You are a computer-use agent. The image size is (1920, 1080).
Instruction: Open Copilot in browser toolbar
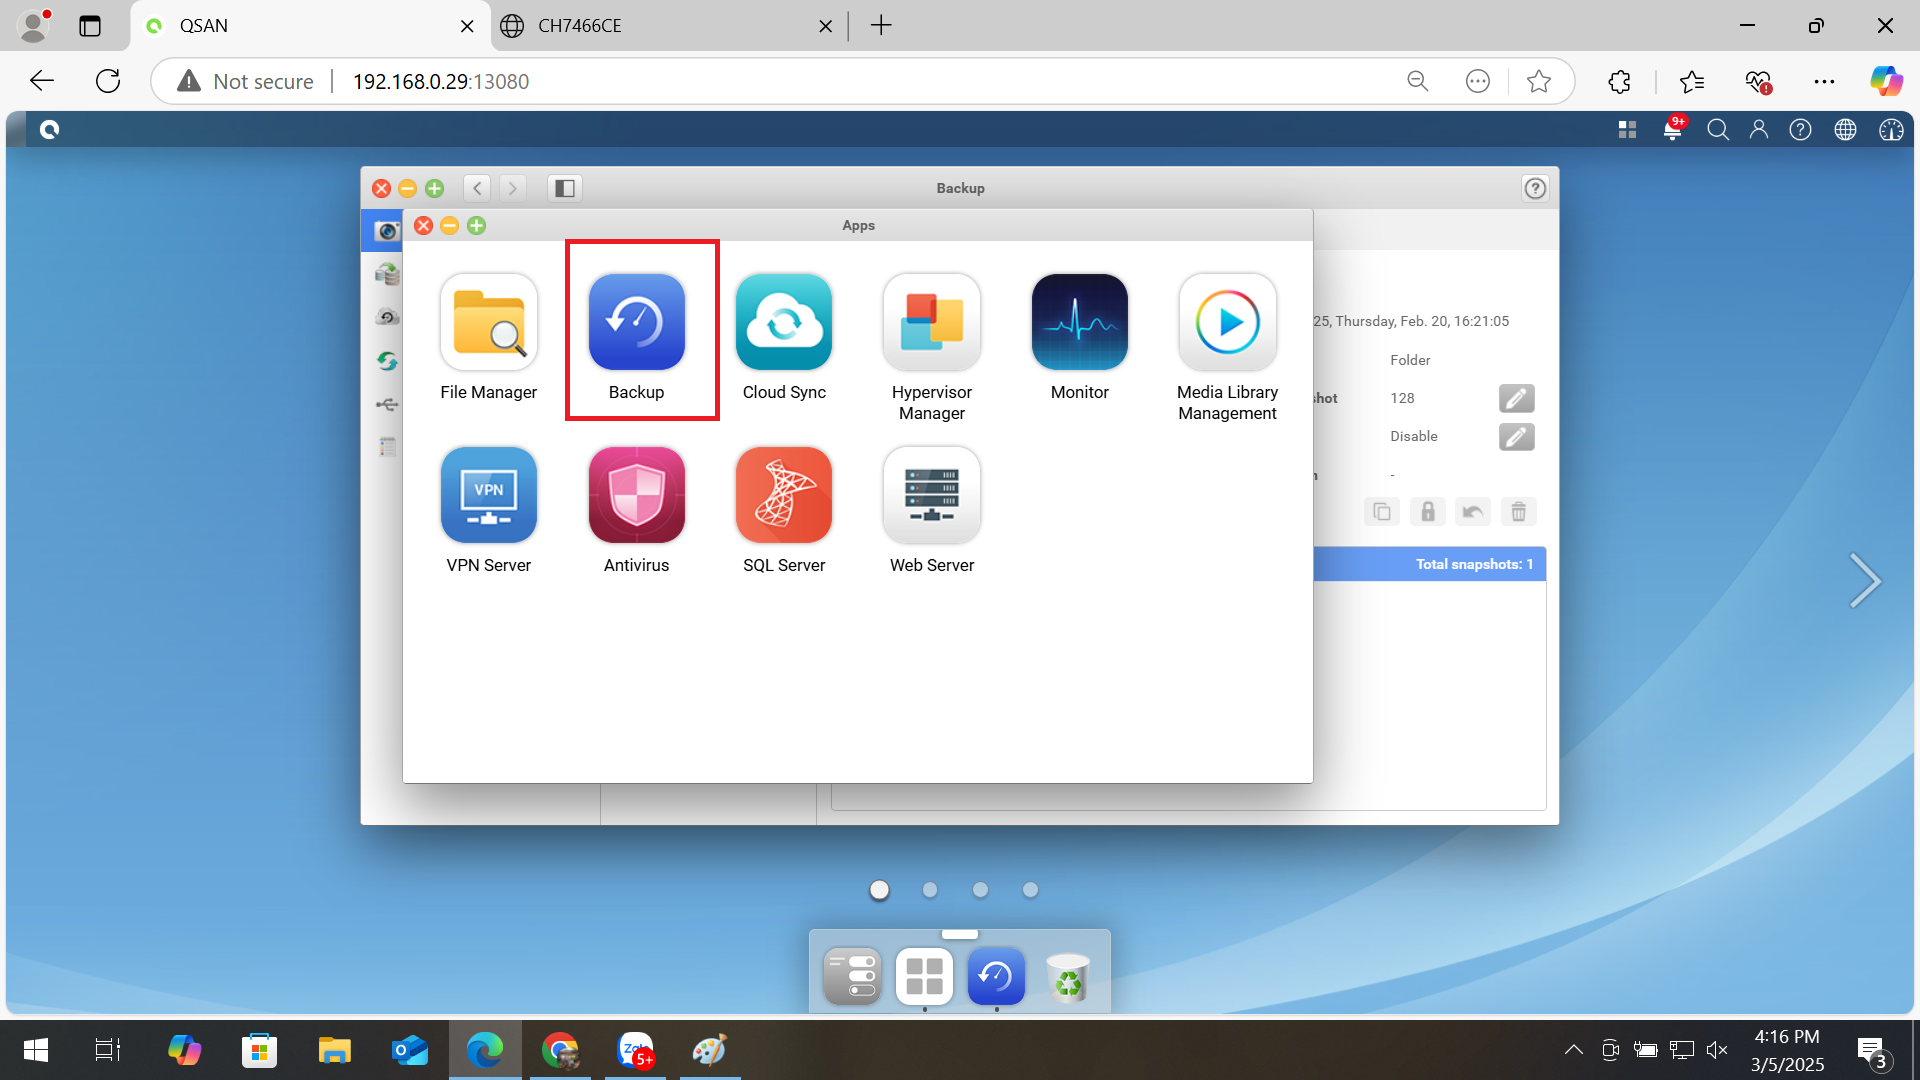point(1887,81)
